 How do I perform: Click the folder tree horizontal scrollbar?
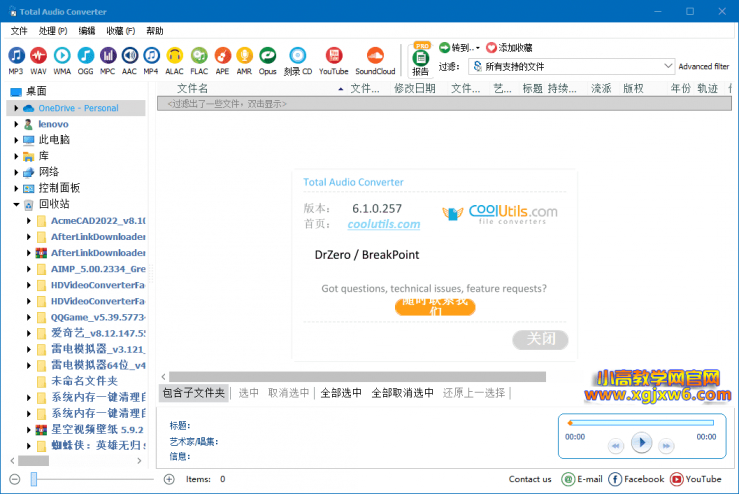tap(33, 461)
